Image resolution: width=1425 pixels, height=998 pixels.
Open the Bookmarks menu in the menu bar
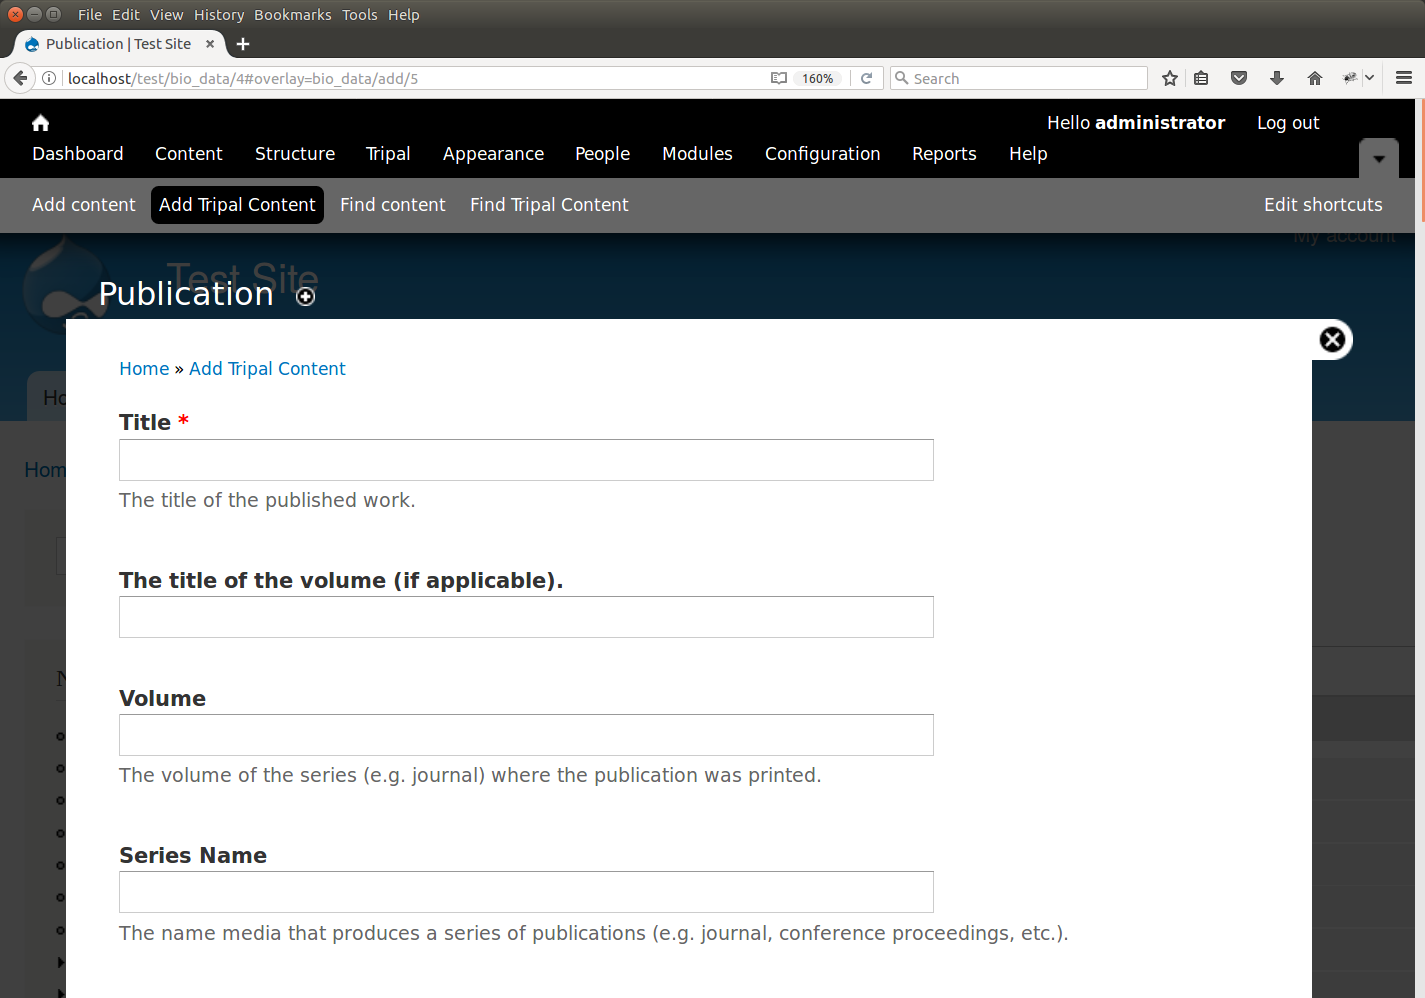292,15
